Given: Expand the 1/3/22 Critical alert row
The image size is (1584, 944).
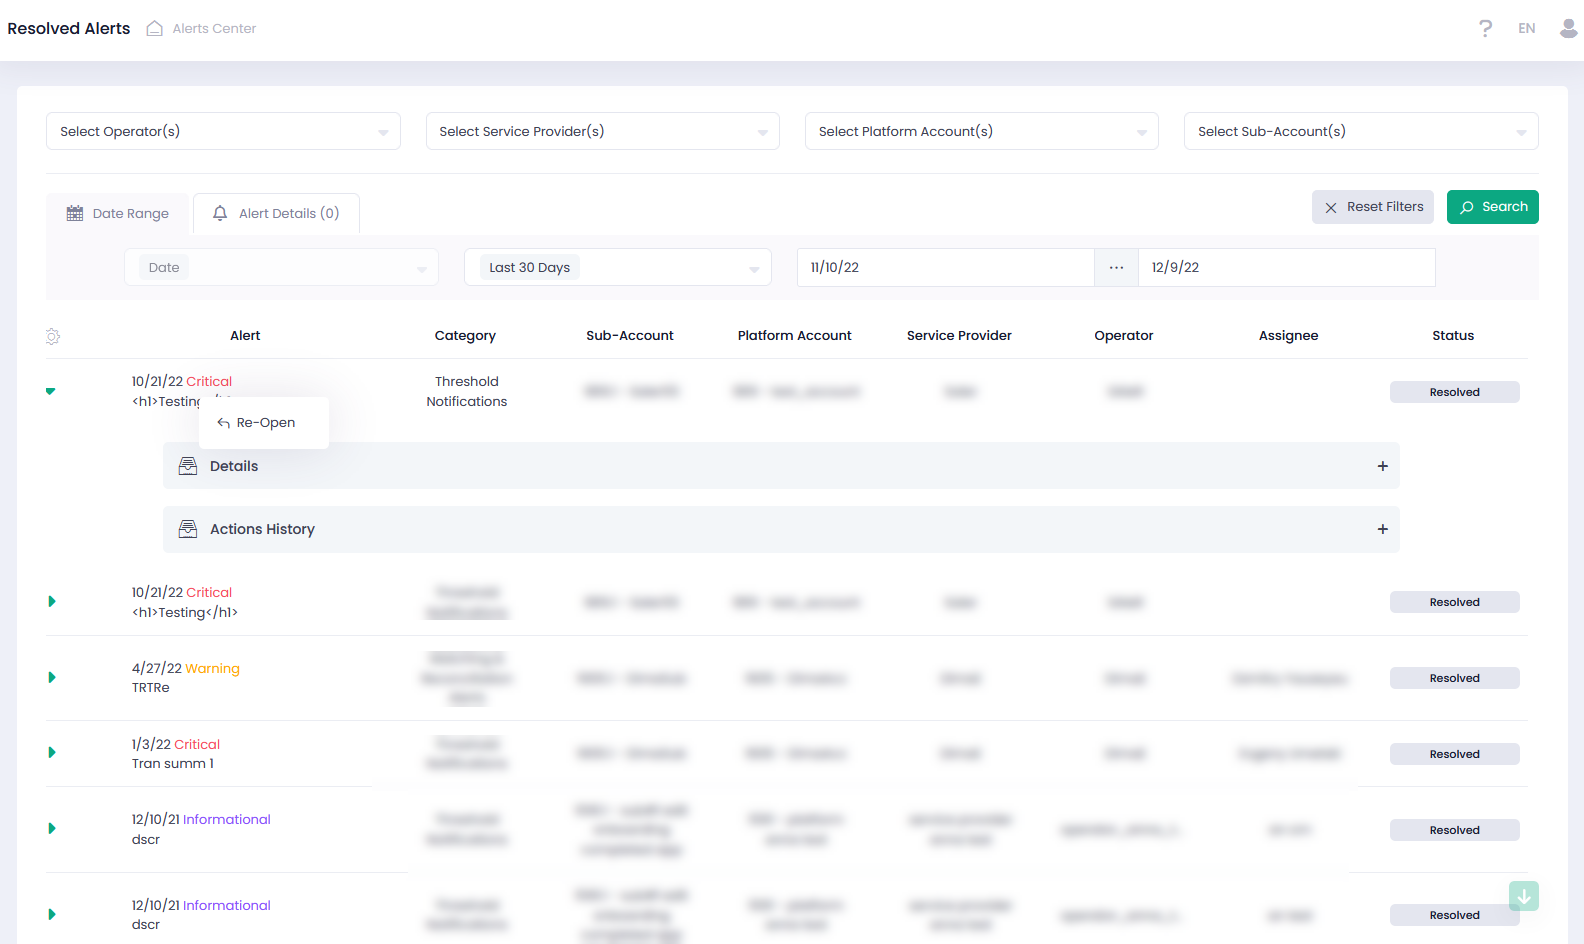Looking at the screenshot, I should 52,753.
